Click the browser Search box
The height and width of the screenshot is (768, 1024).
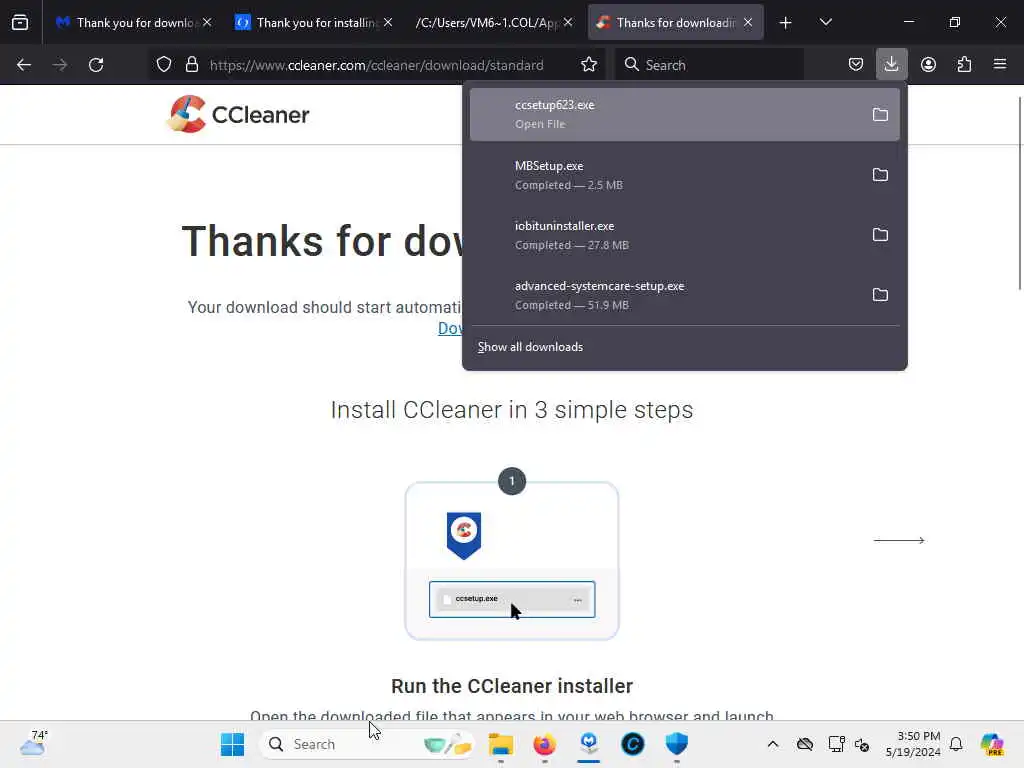point(710,65)
